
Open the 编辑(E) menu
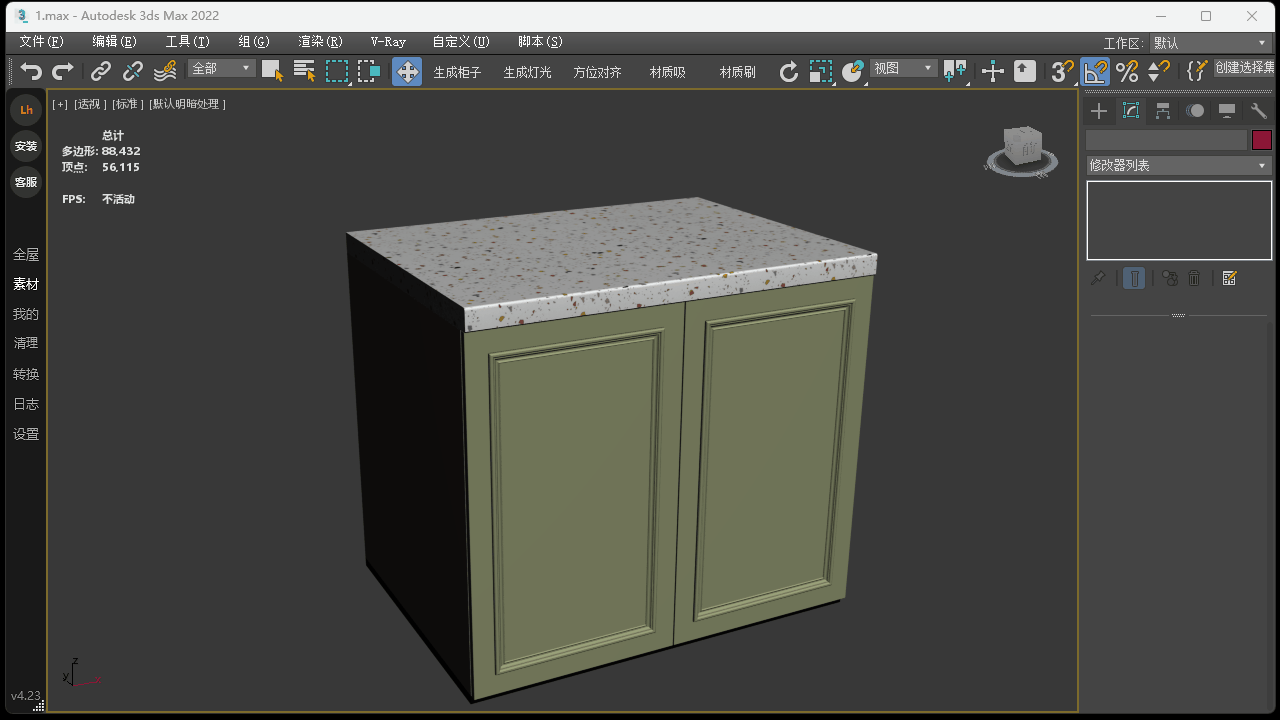click(x=114, y=42)
